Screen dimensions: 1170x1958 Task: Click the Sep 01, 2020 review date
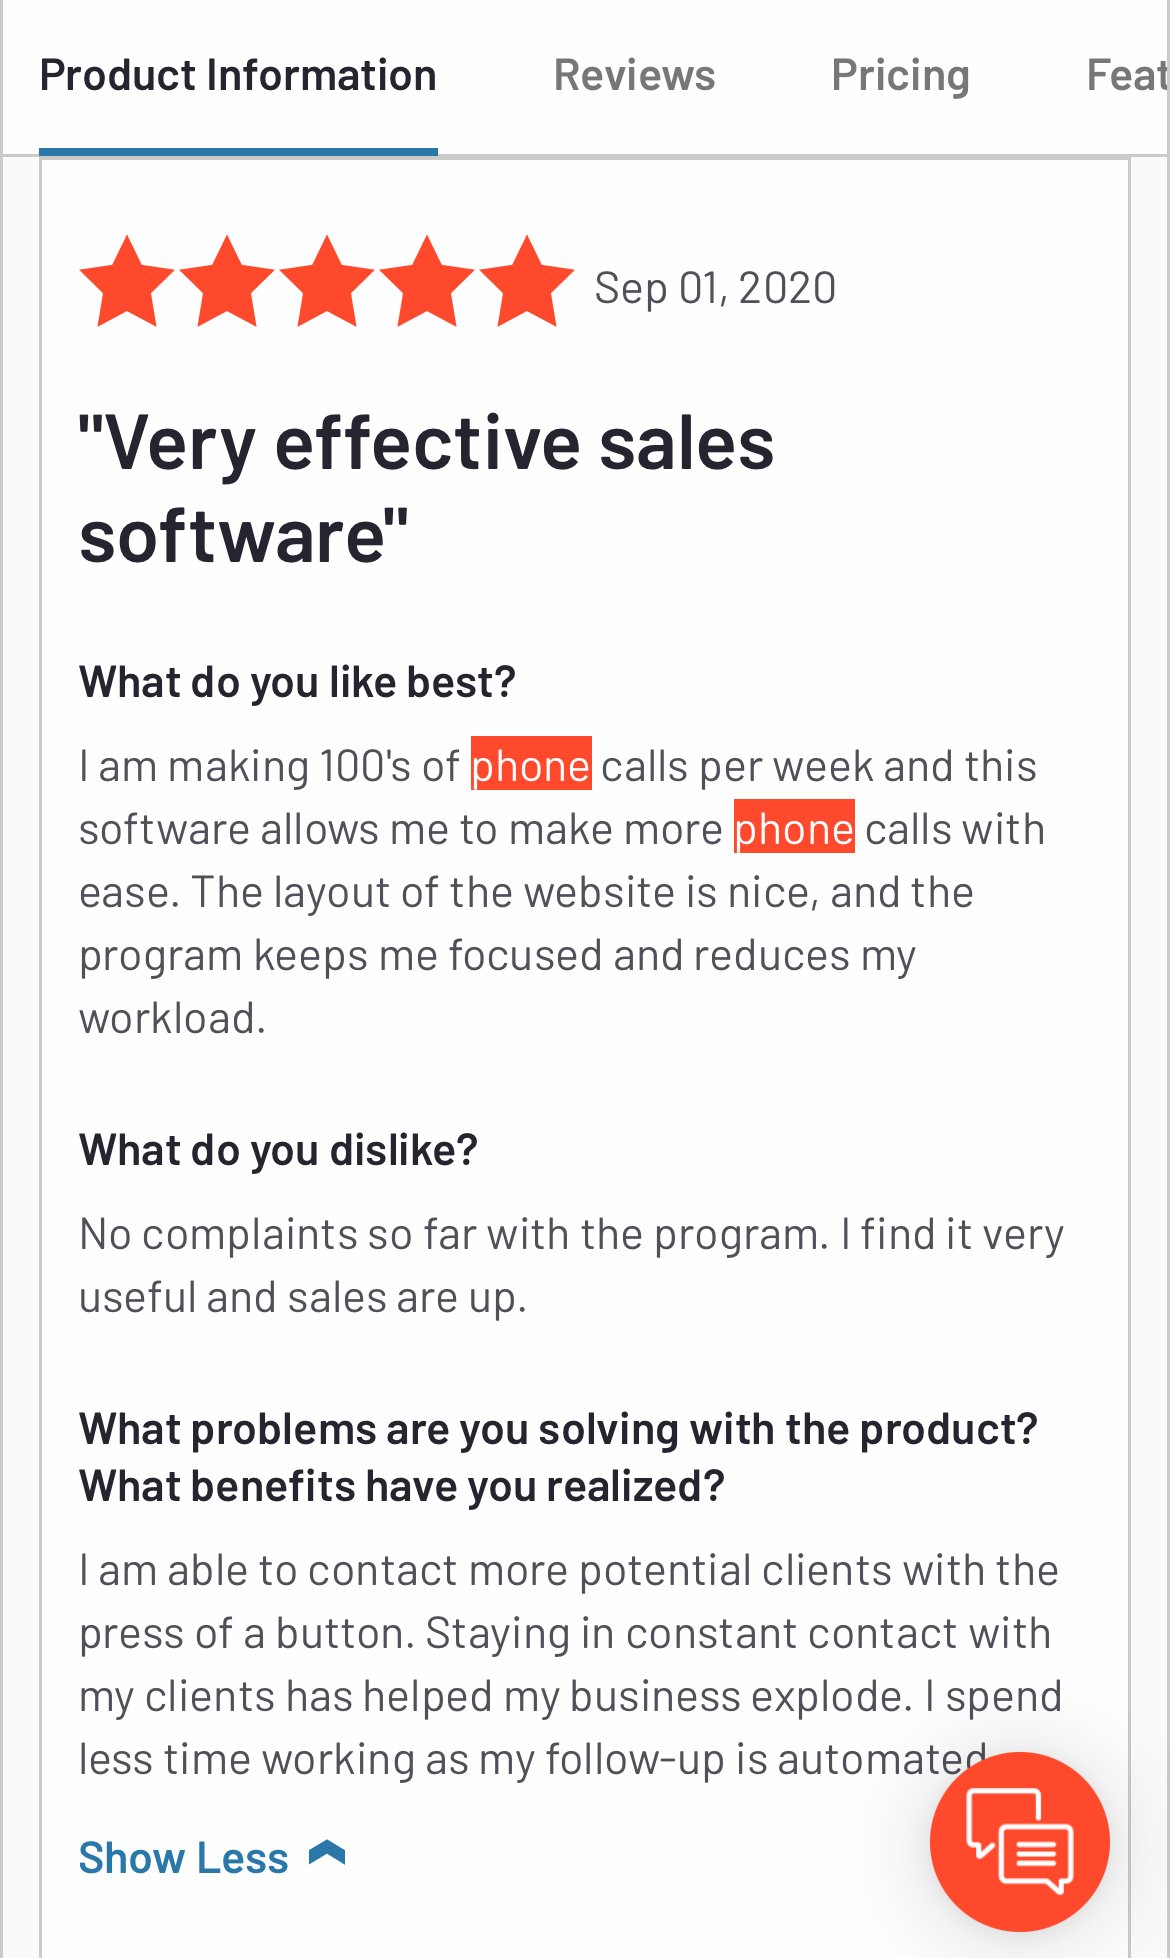[715, 287]
